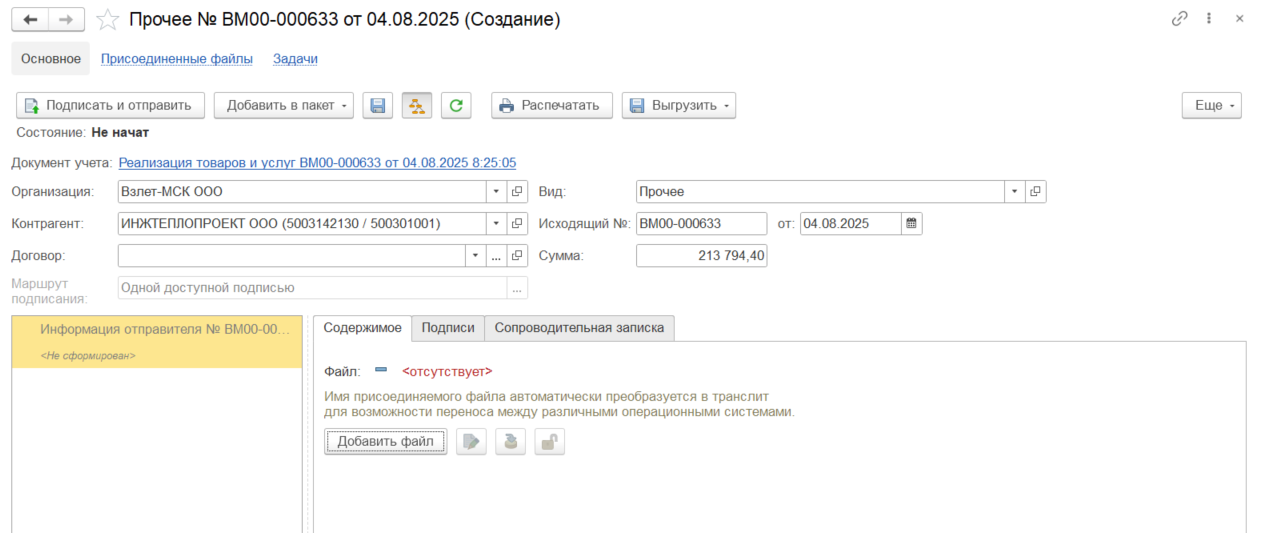Click the three-dot kebab menu at top right
The height and width of the screenshot is (533, 1262).
pos(1210,19)
